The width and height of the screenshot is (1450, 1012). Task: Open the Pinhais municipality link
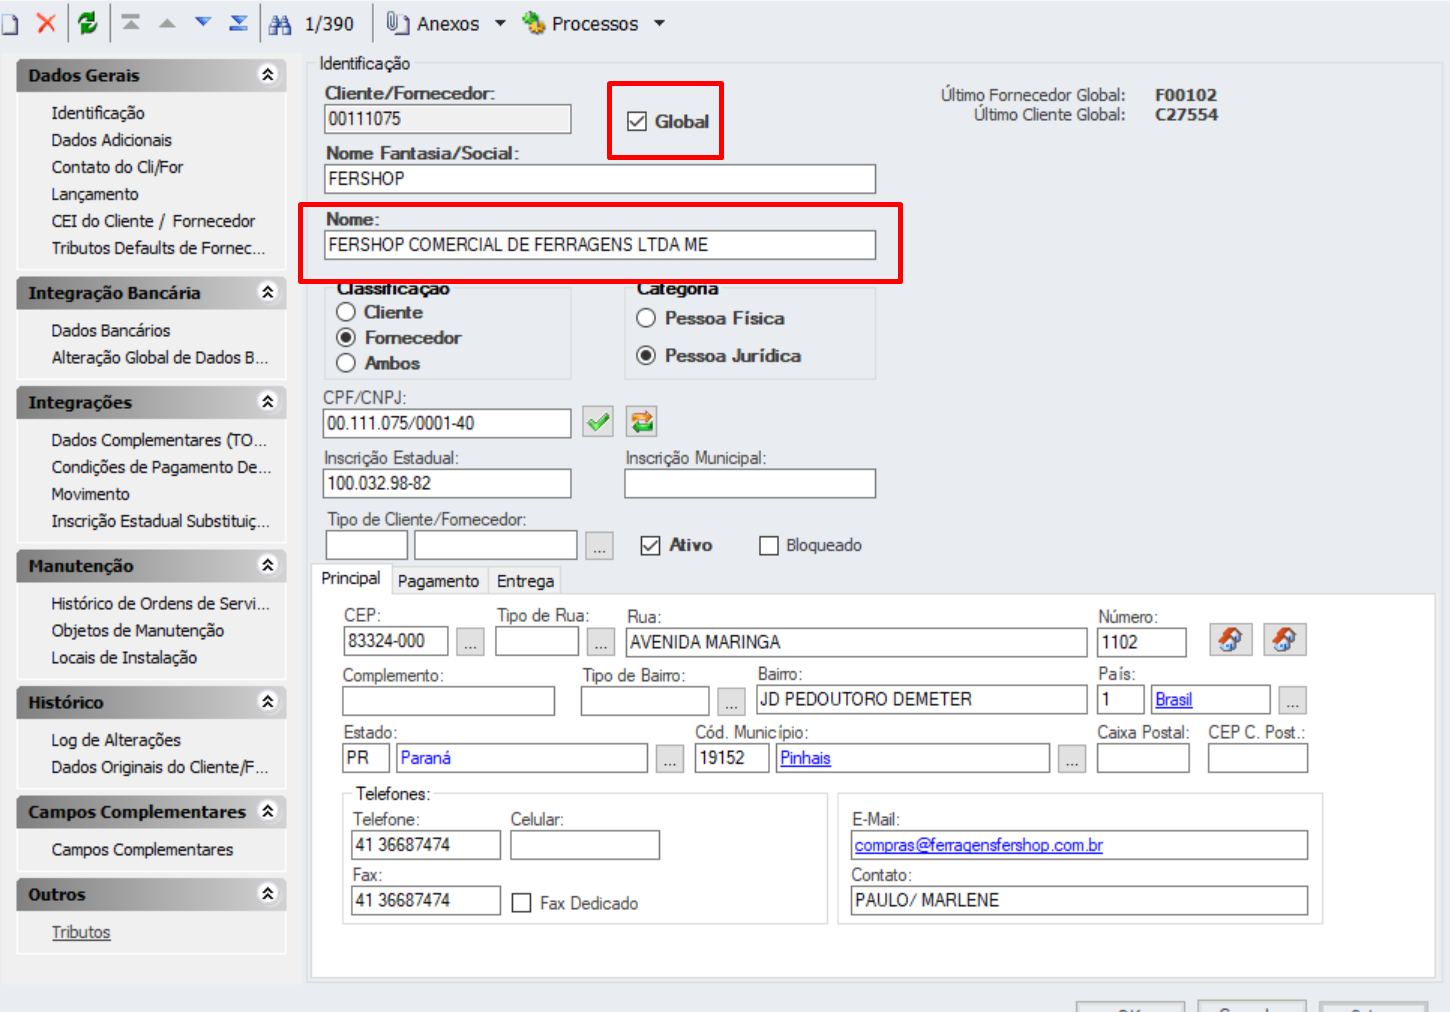[x=805, y=758]
